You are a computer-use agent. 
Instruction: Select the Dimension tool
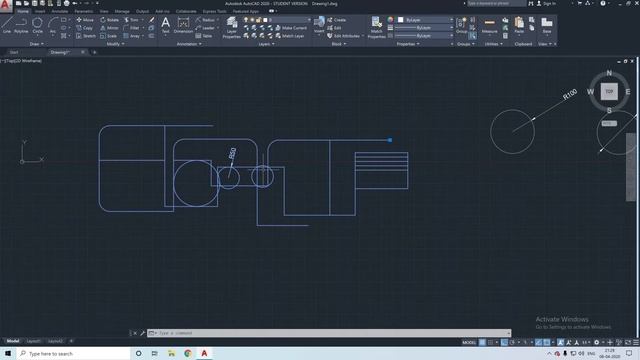183,25
